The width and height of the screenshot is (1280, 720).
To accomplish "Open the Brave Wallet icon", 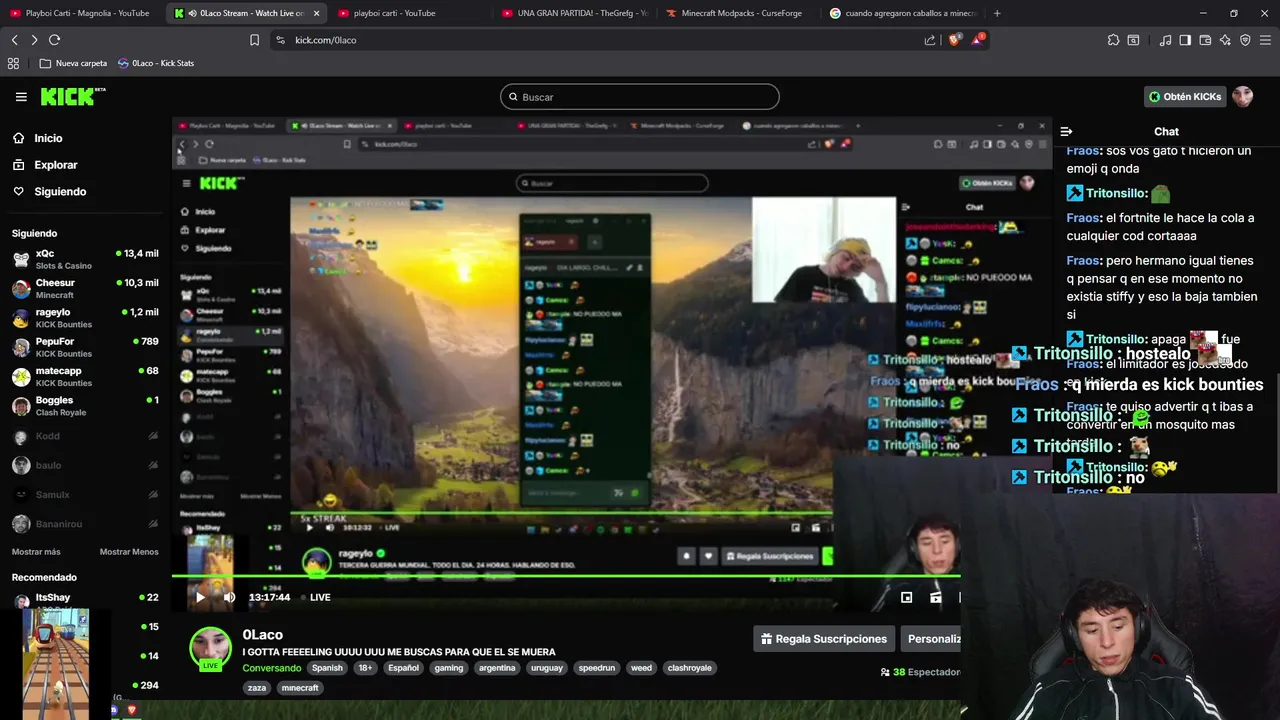I will [x=1205, y=40].
